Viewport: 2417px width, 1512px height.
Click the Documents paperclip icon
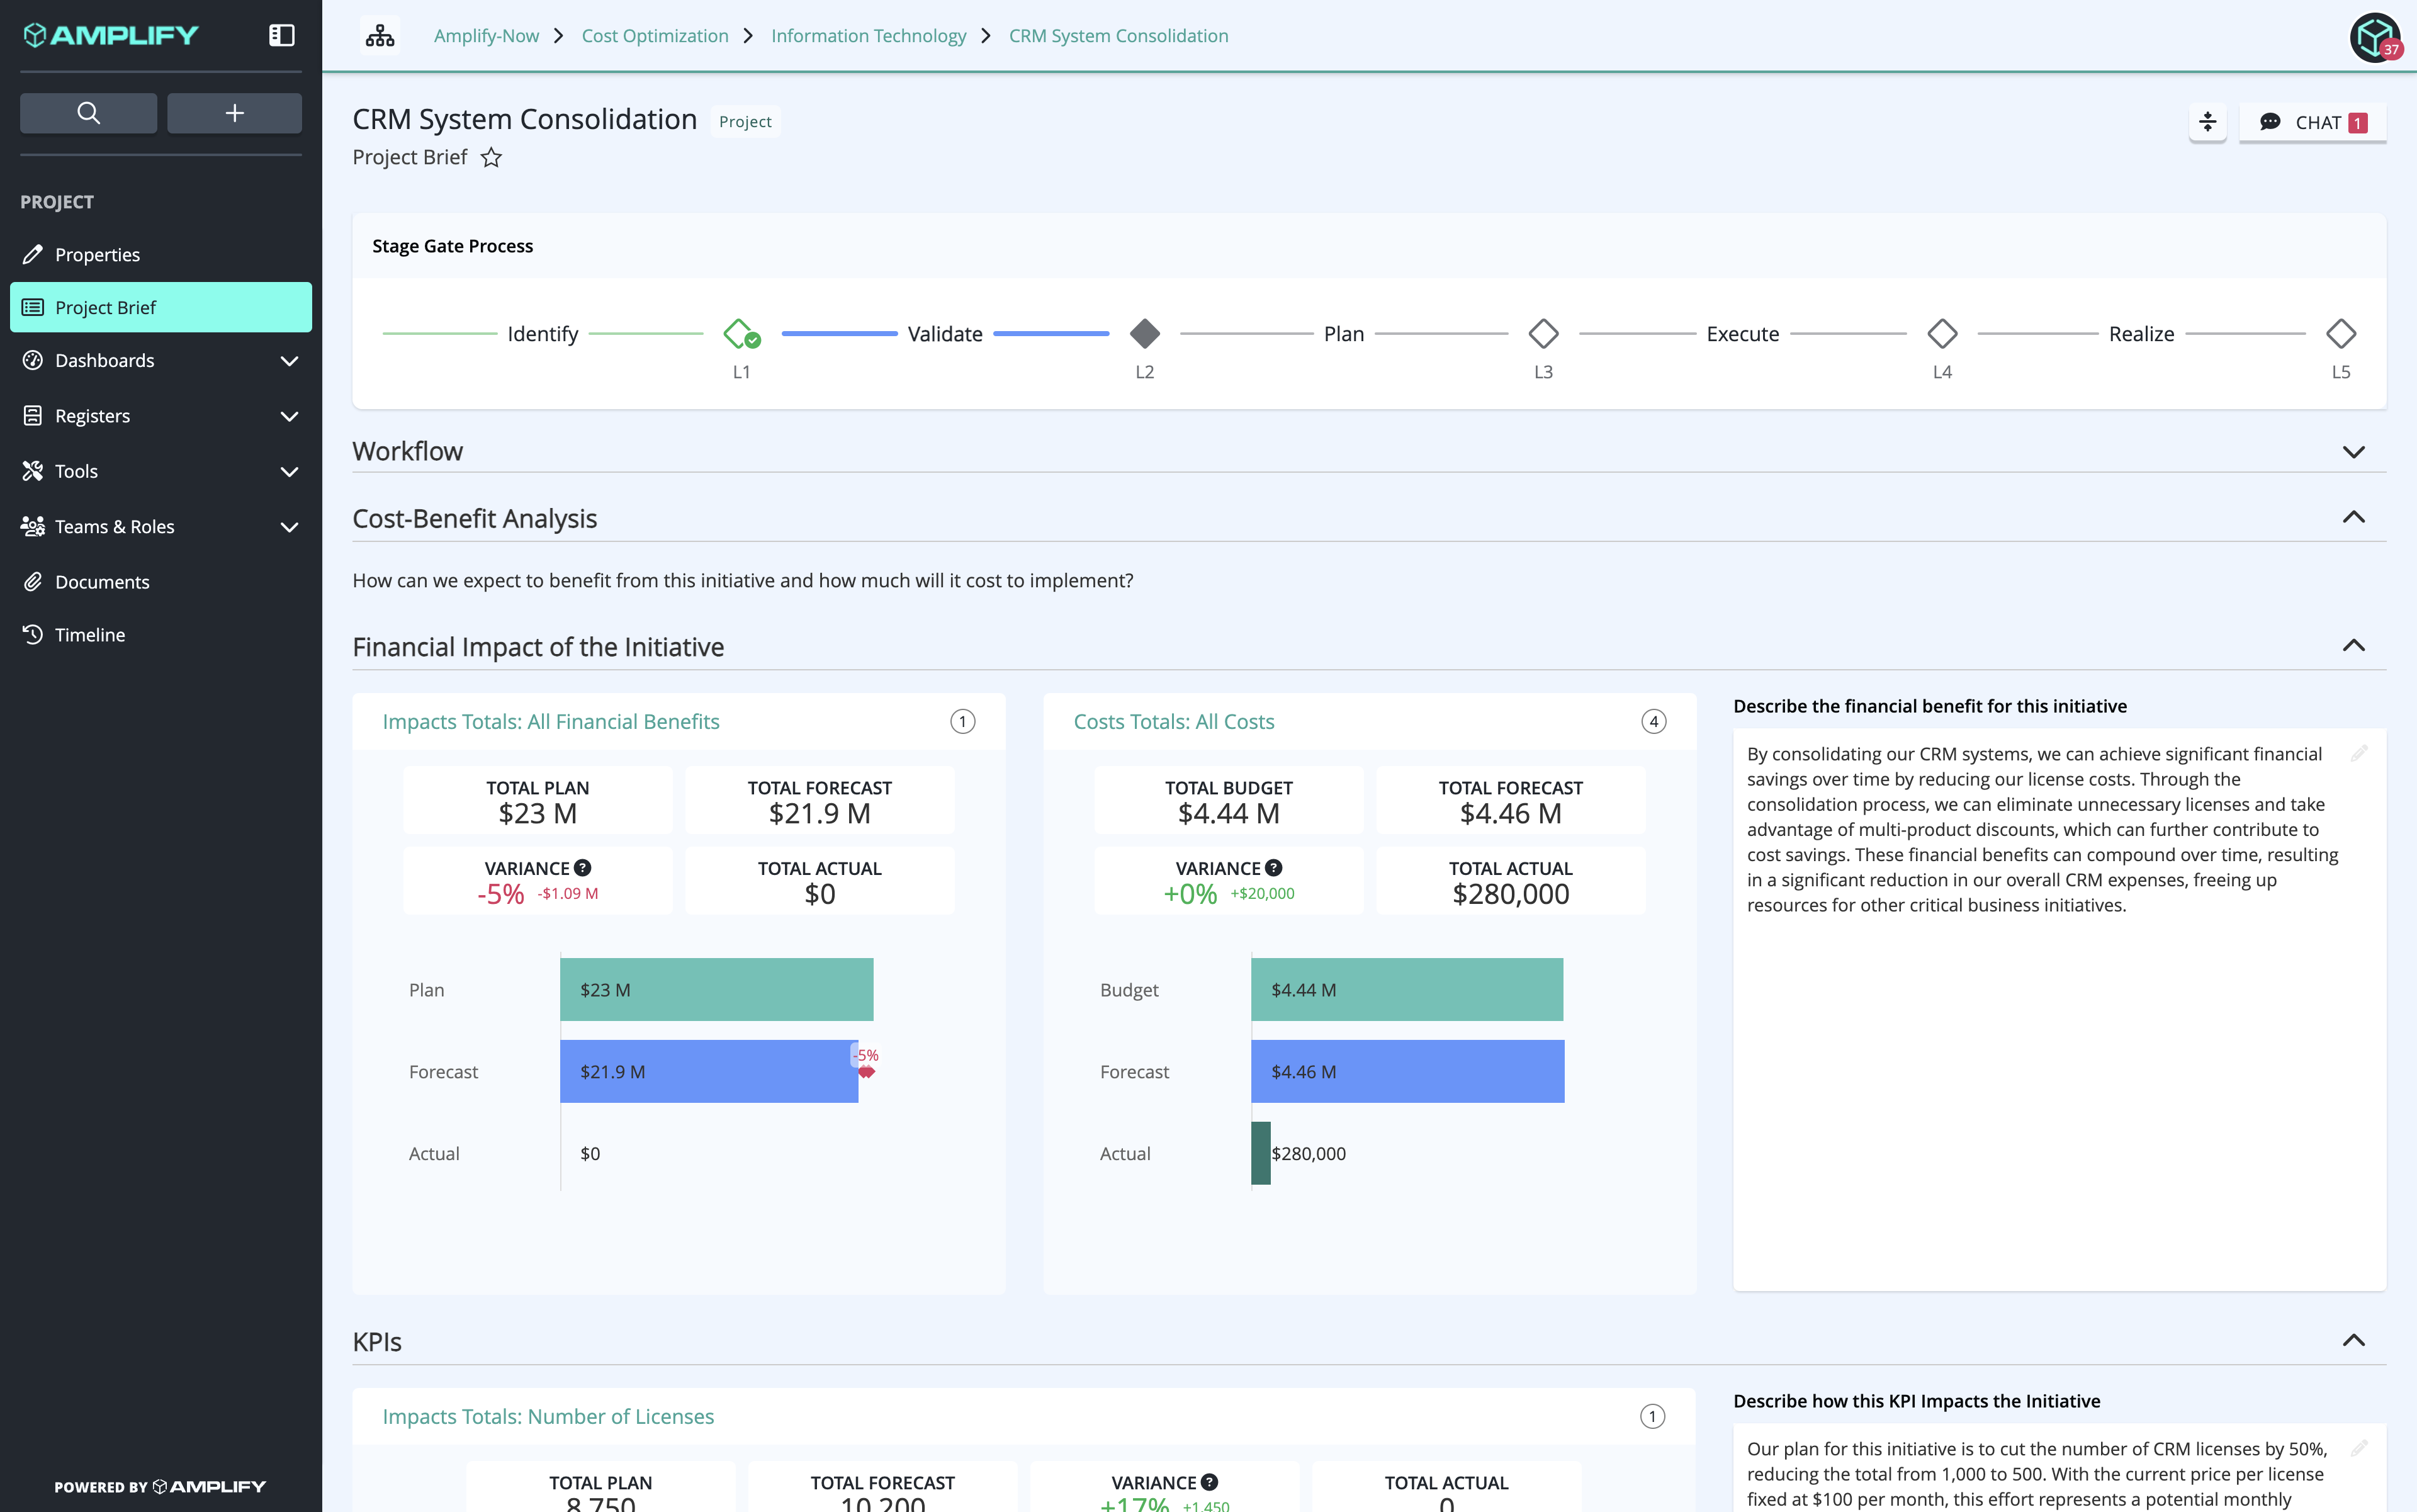click(33, 581)
